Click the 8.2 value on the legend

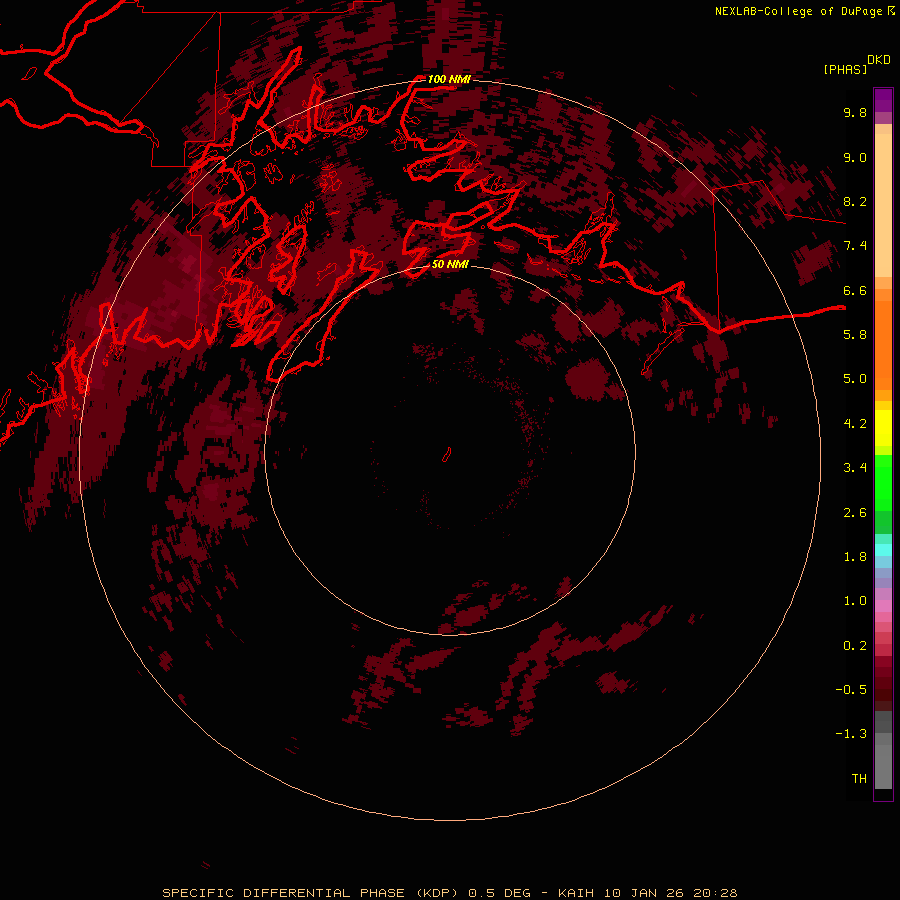tap(855, 201)
